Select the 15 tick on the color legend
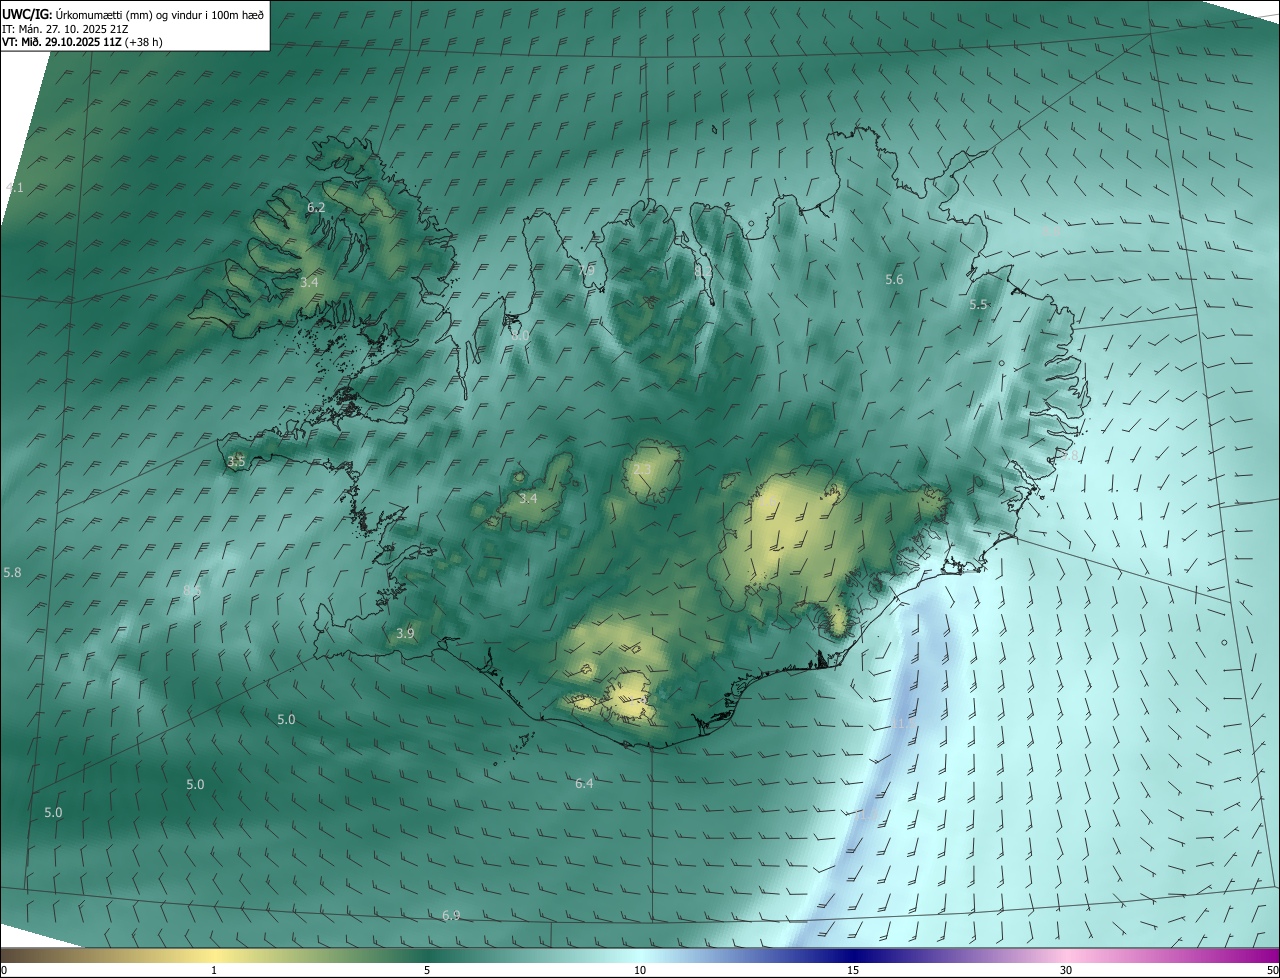This screenshot has height=978, width=1280. pyautogui.click(x=853, y=970)
